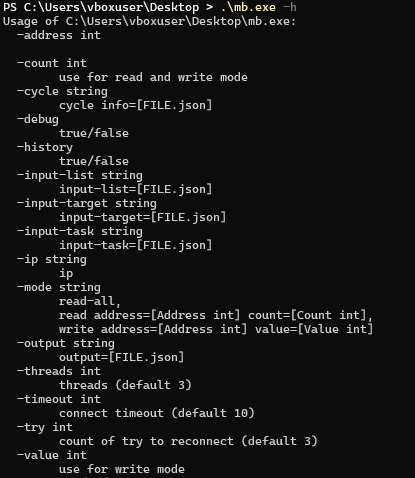Click the '-count int' flag line

[x=52, y=63]
